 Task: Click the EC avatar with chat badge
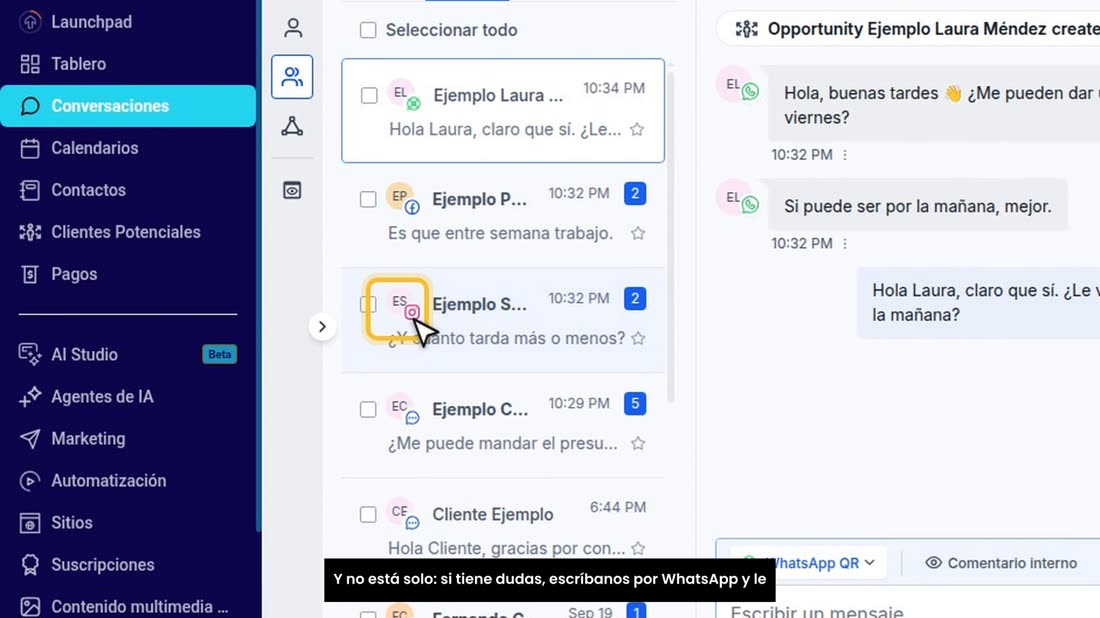click(402, 409)
